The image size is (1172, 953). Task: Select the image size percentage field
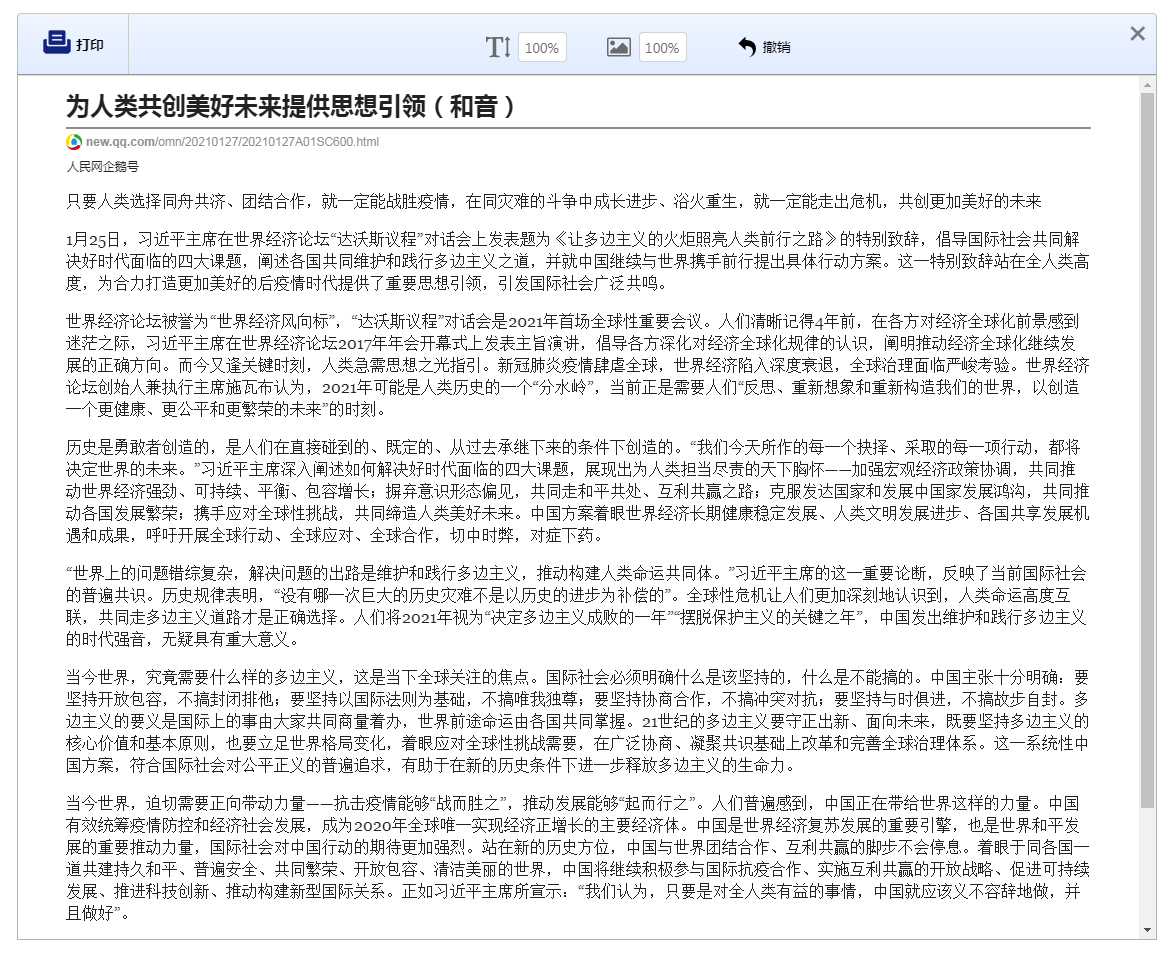pos(661,48)
